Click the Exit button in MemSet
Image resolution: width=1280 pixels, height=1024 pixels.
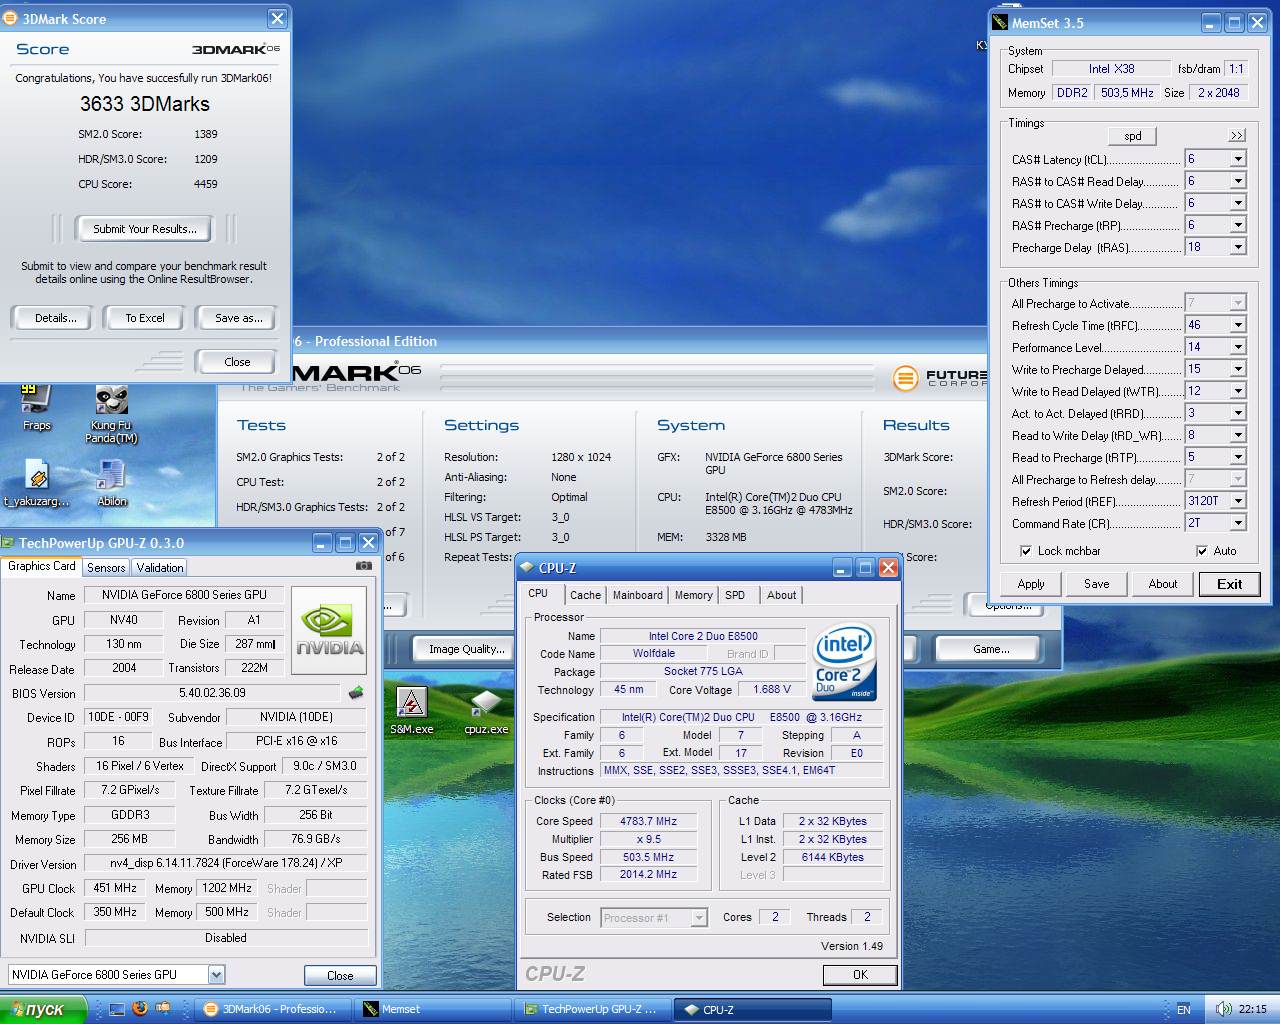point(1229,584)
